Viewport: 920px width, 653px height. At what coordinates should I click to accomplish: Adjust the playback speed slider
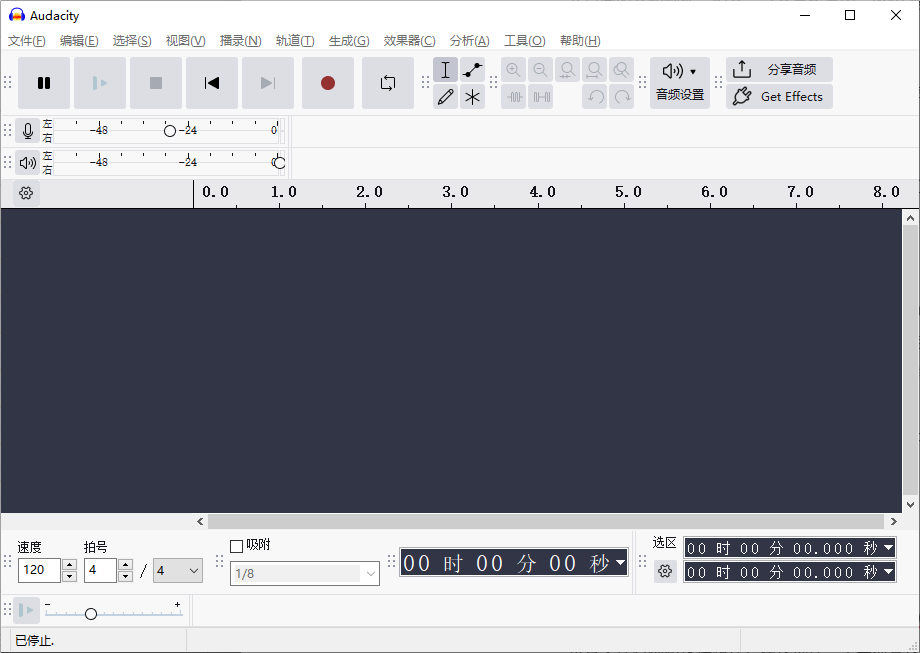pos(91,613)
